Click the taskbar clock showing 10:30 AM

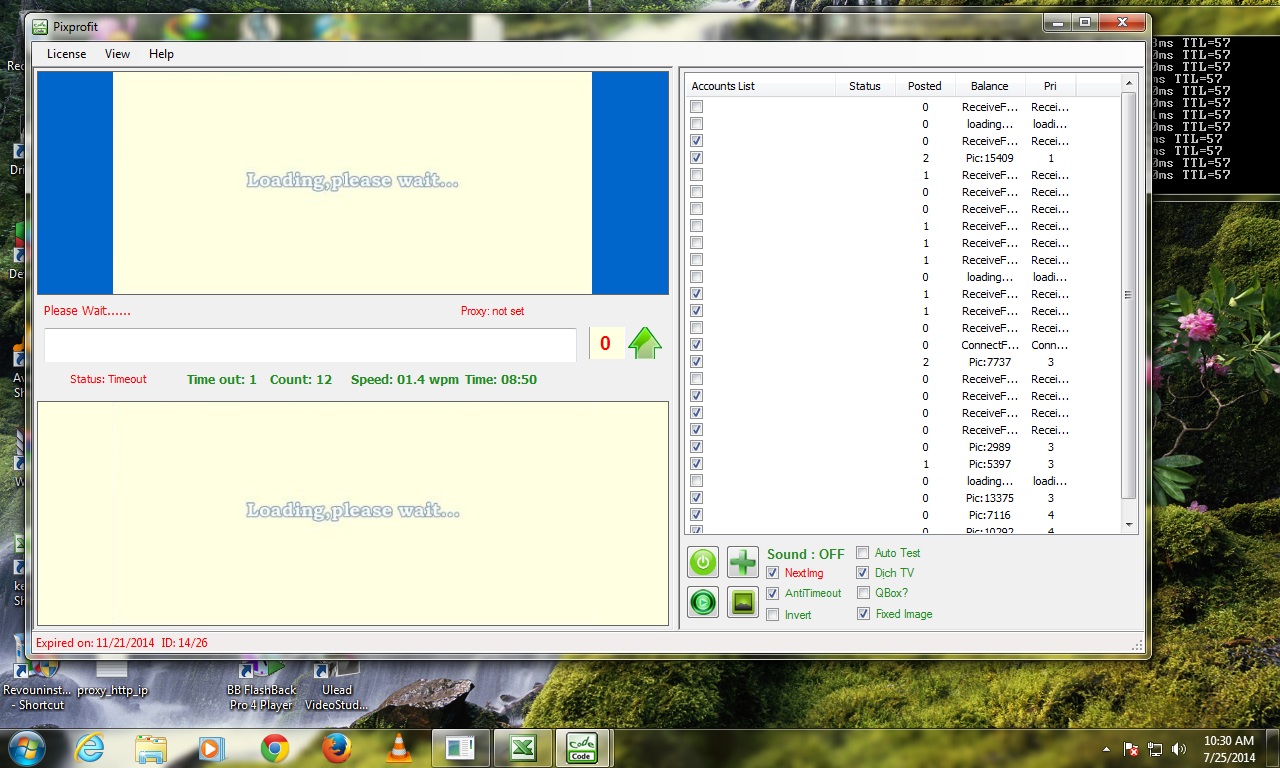[x=1229, y=748]
